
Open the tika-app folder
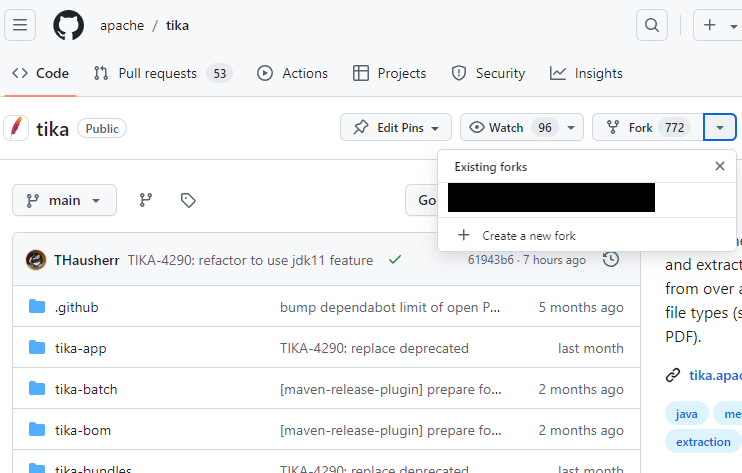tap(80, 348)
